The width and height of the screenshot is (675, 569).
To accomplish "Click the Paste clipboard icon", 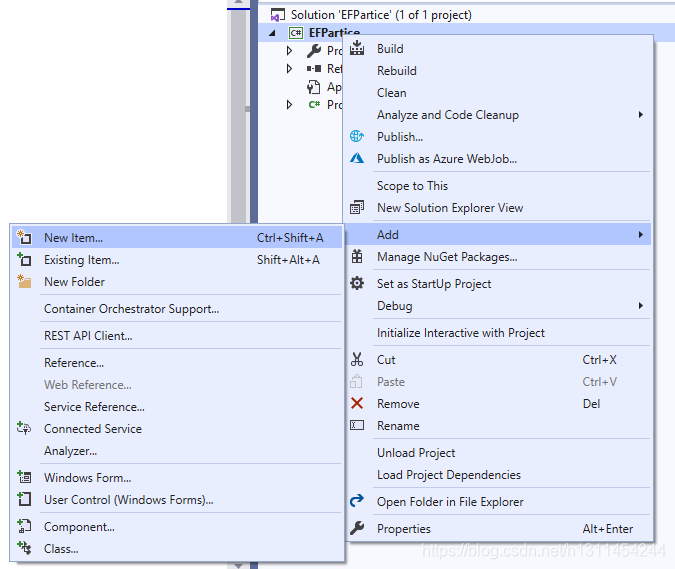I will [x=356, y=381].
